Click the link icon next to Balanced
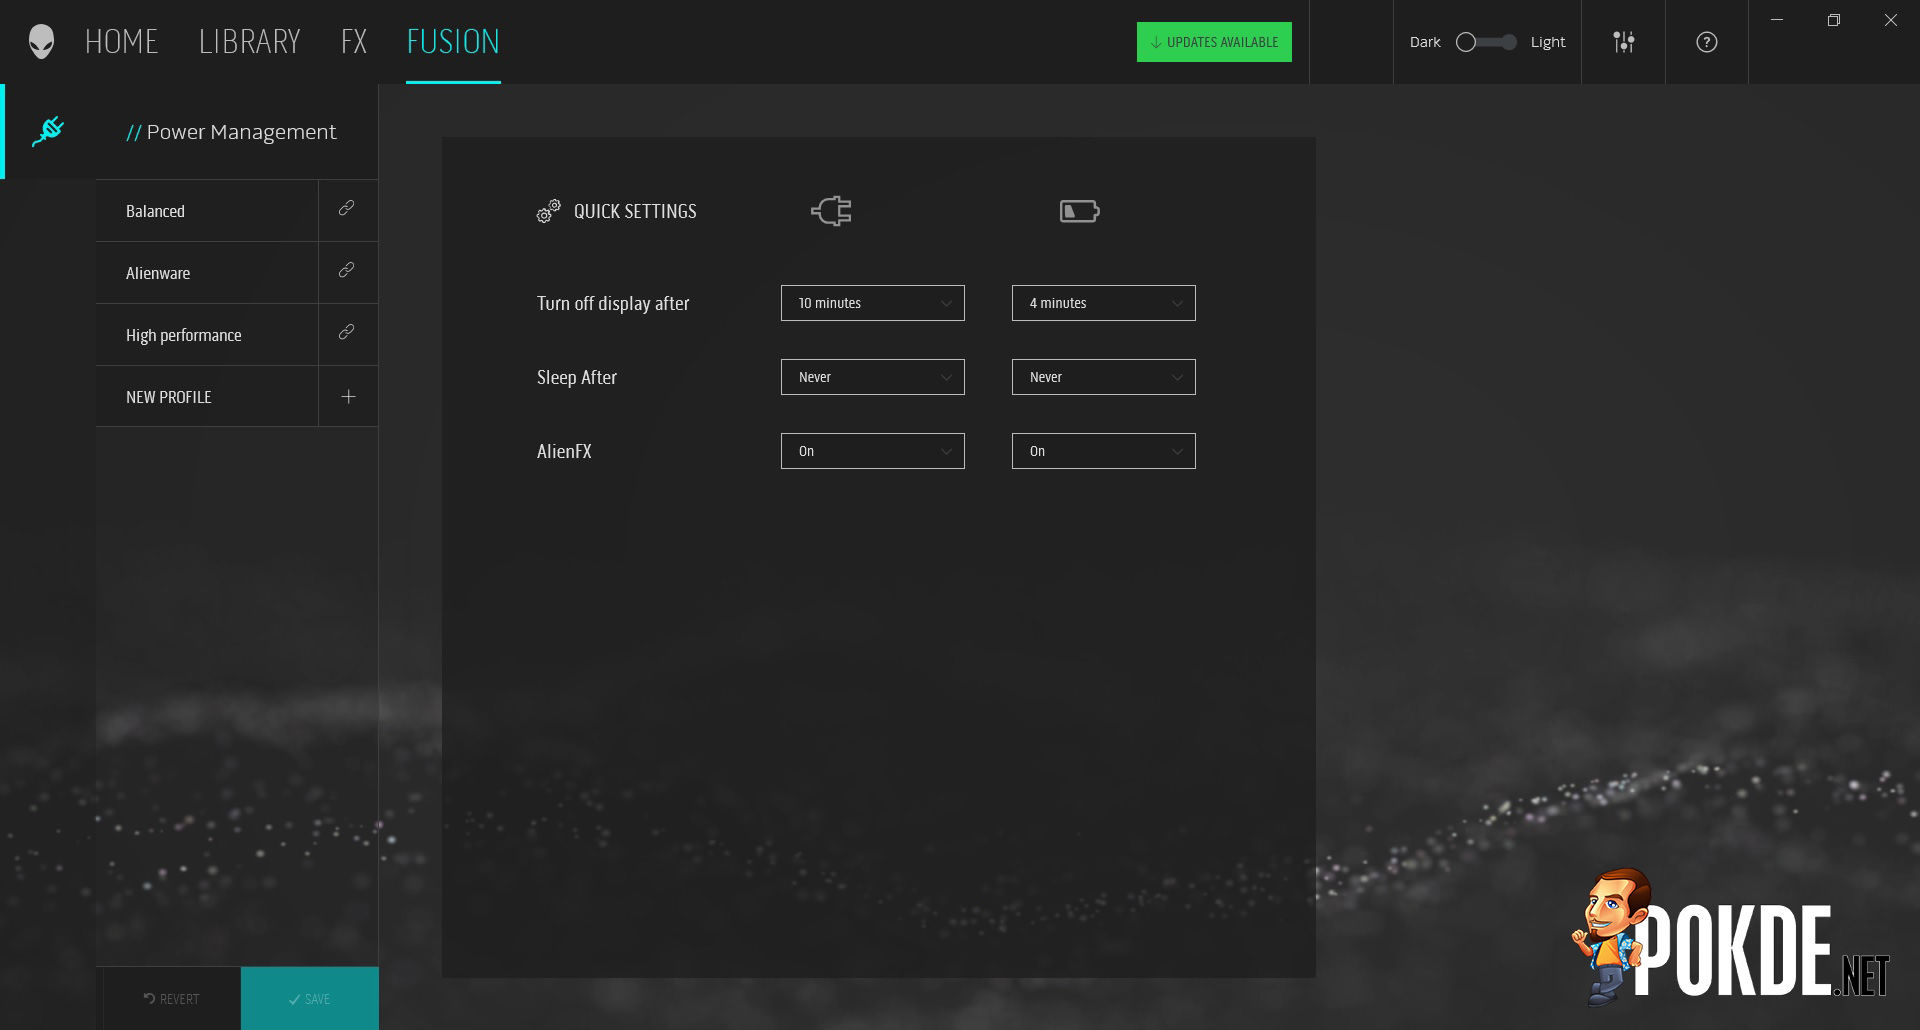Image resolution: width=1920 pixels, height=1030 pixels. (347, 208)
